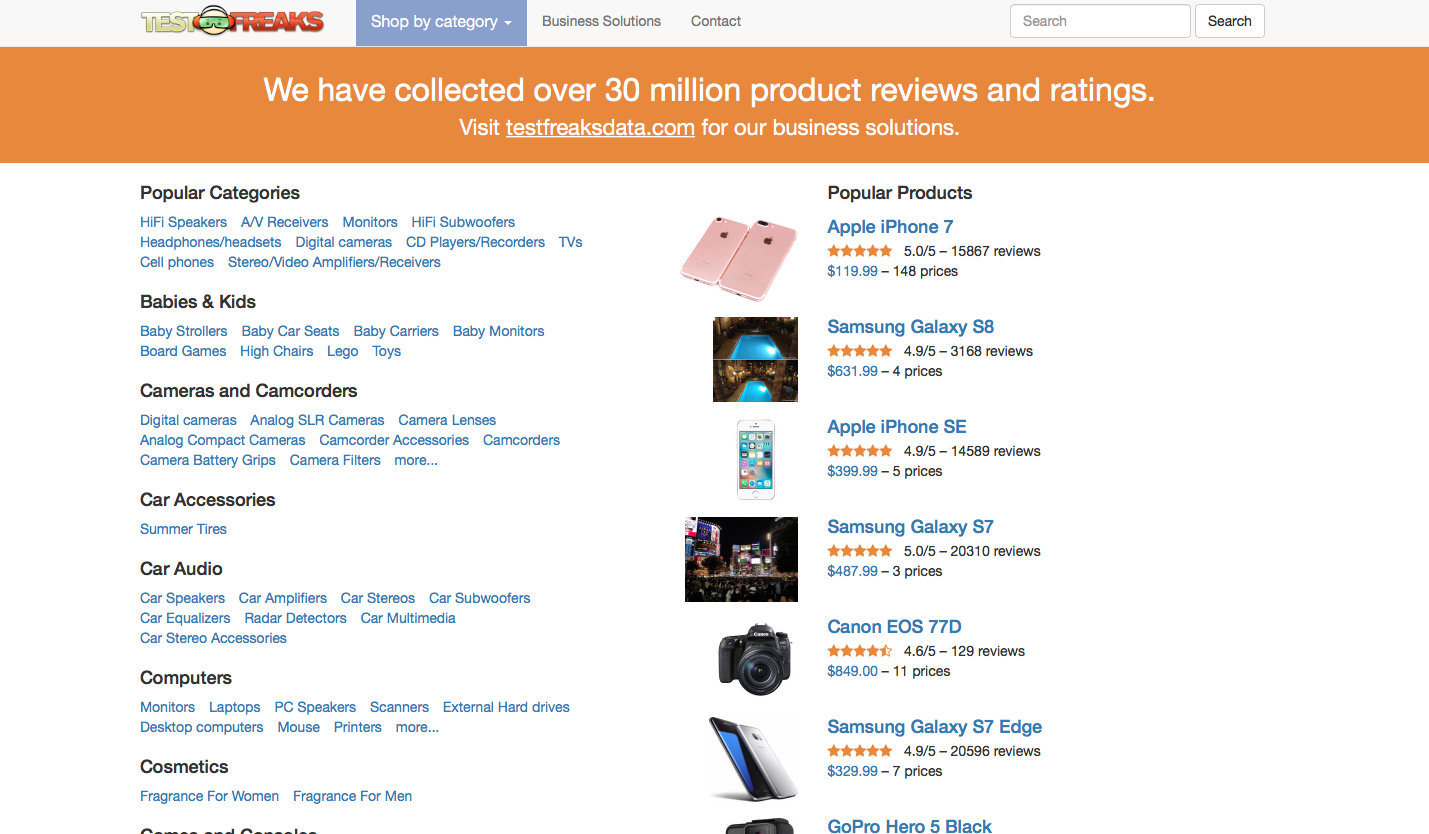The width and height of the screenshot is (1429, 834).
Task: Show more Computers categories
Action: [417, 727]
